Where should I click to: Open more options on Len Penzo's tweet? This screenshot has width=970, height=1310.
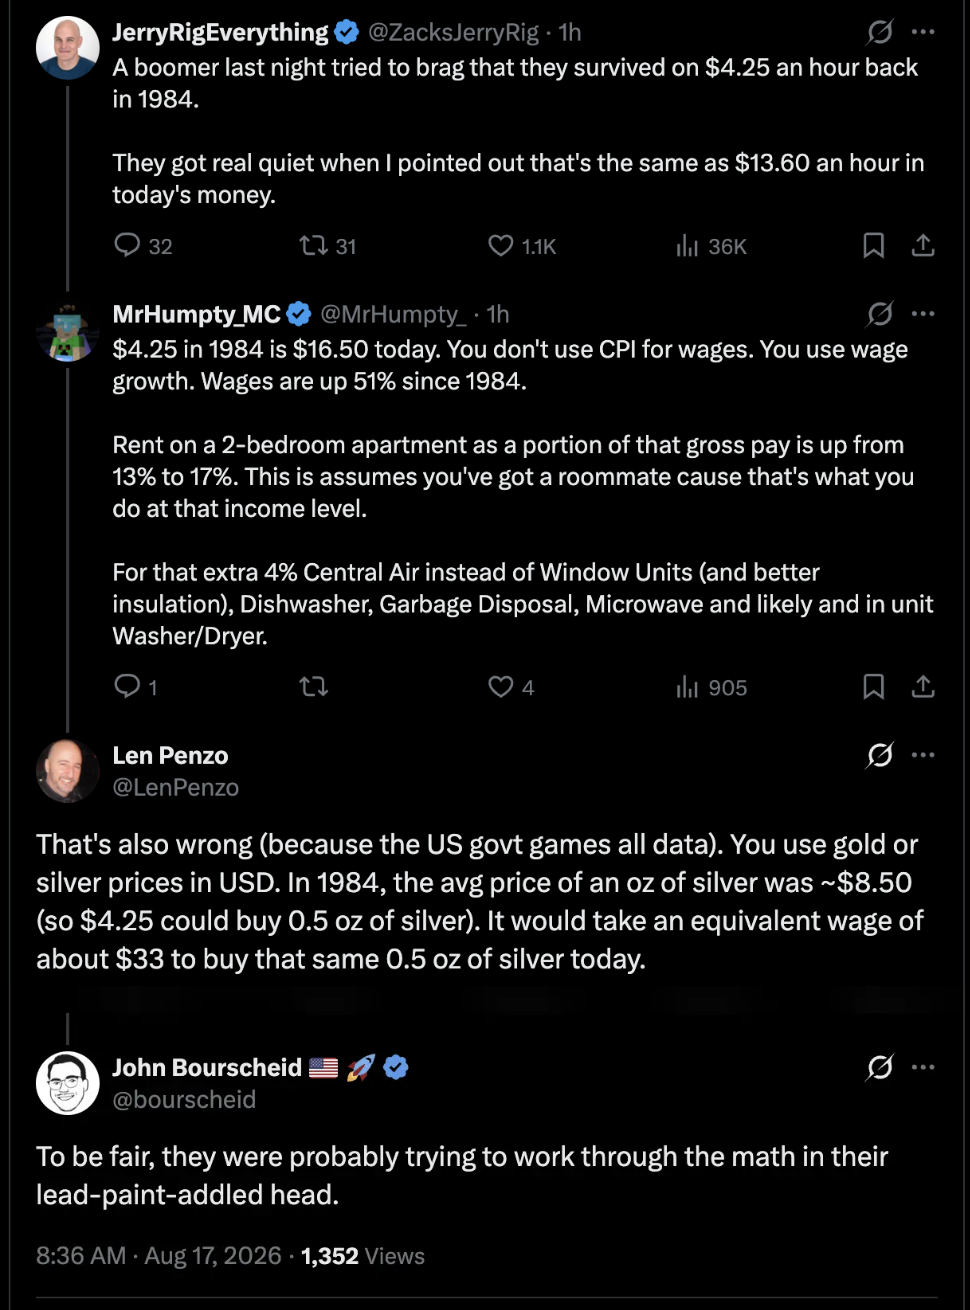[x=924, y=755]
